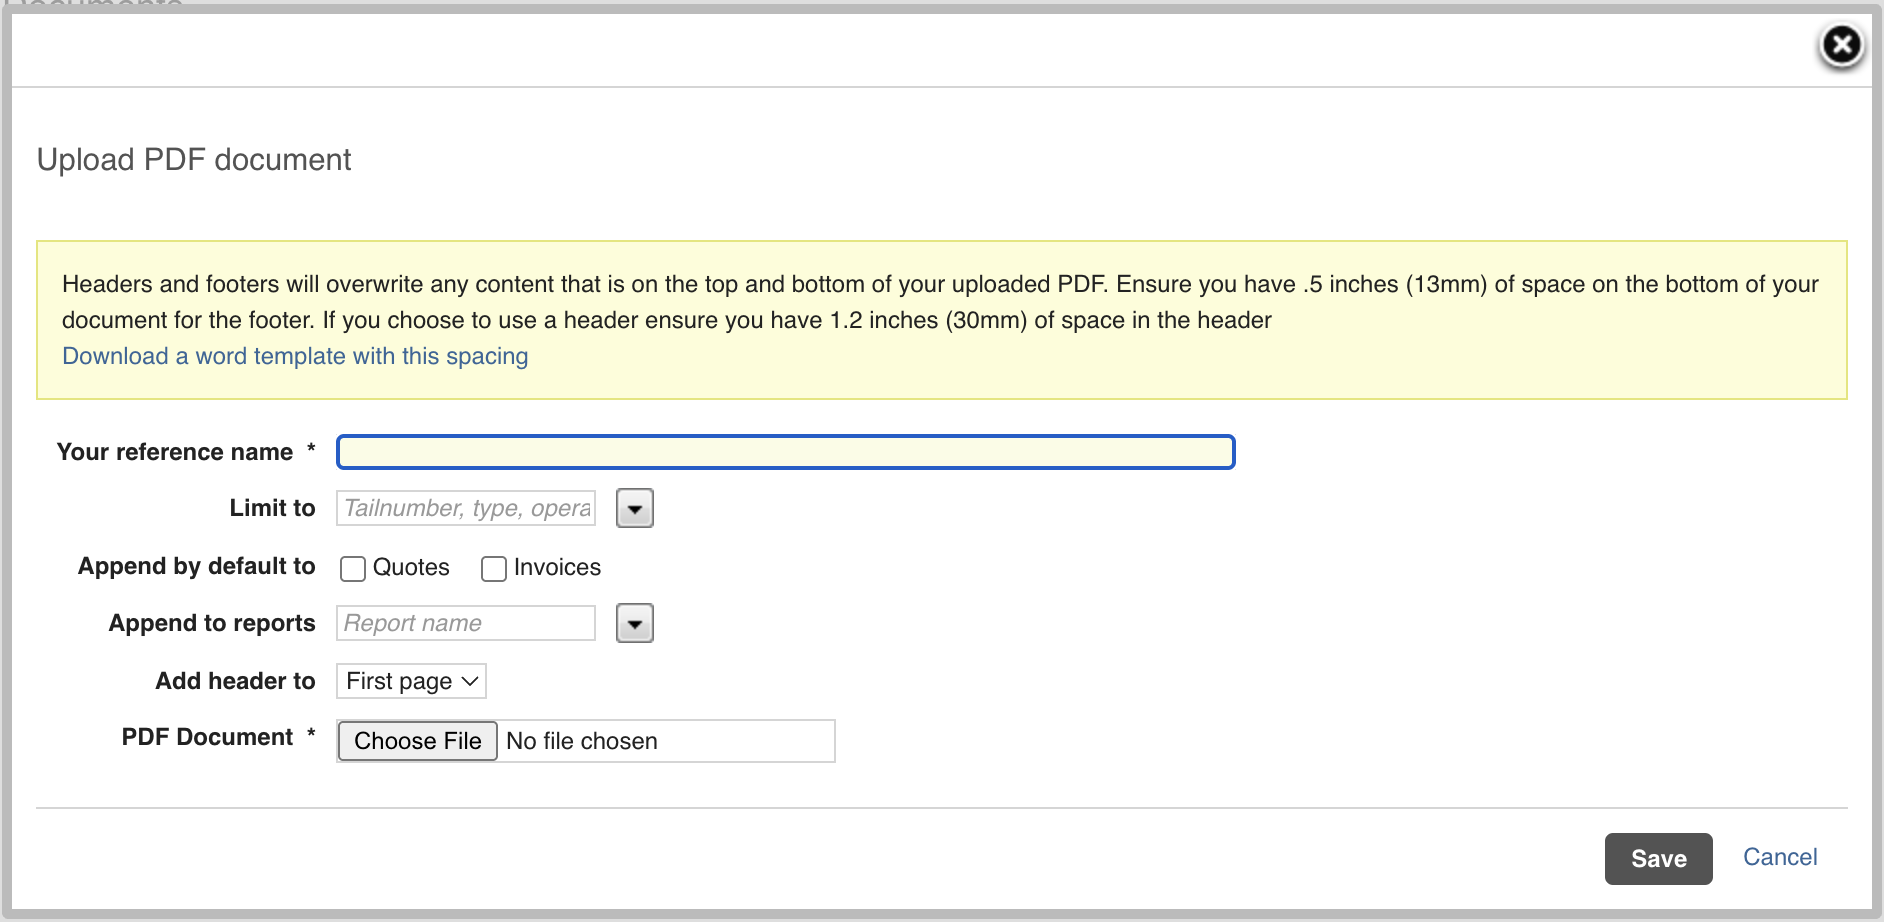The image size is (1884, 922).
Task: Click Choose File to browse for a PDF
Action: click(417, 741)
